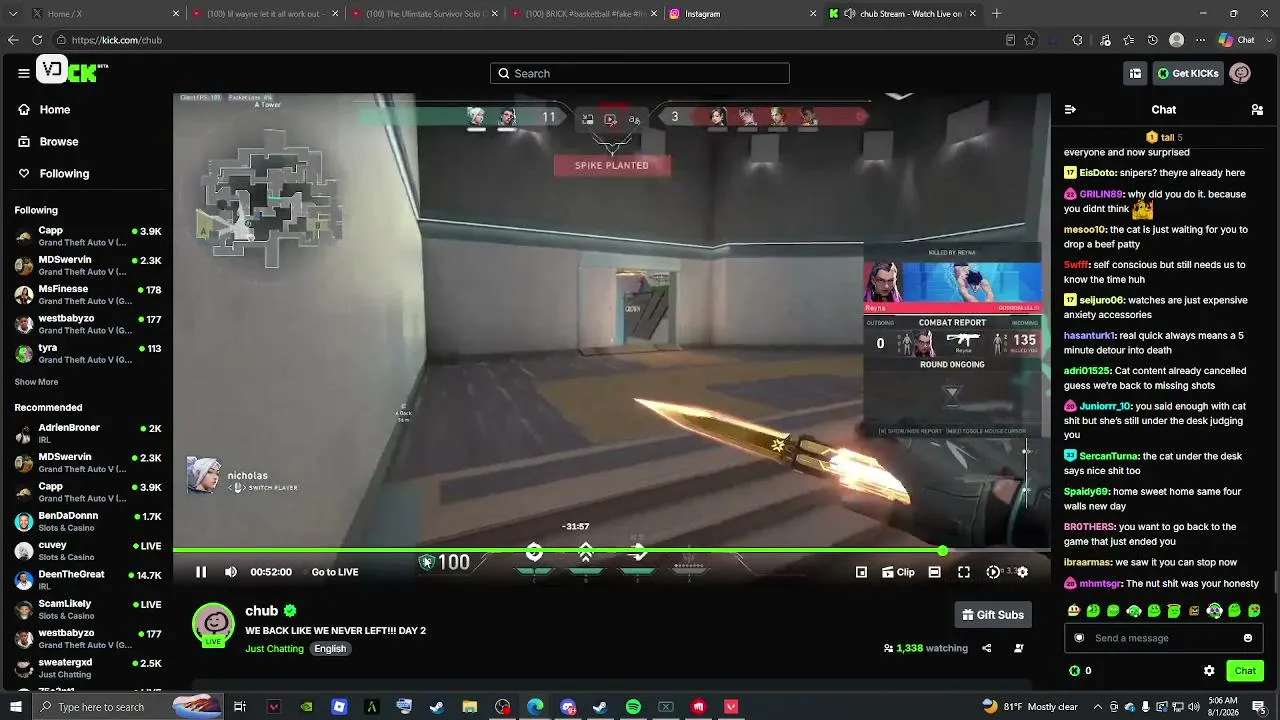
Task: Open sweatergxd channel in Recommended
Action: point(88,668)
